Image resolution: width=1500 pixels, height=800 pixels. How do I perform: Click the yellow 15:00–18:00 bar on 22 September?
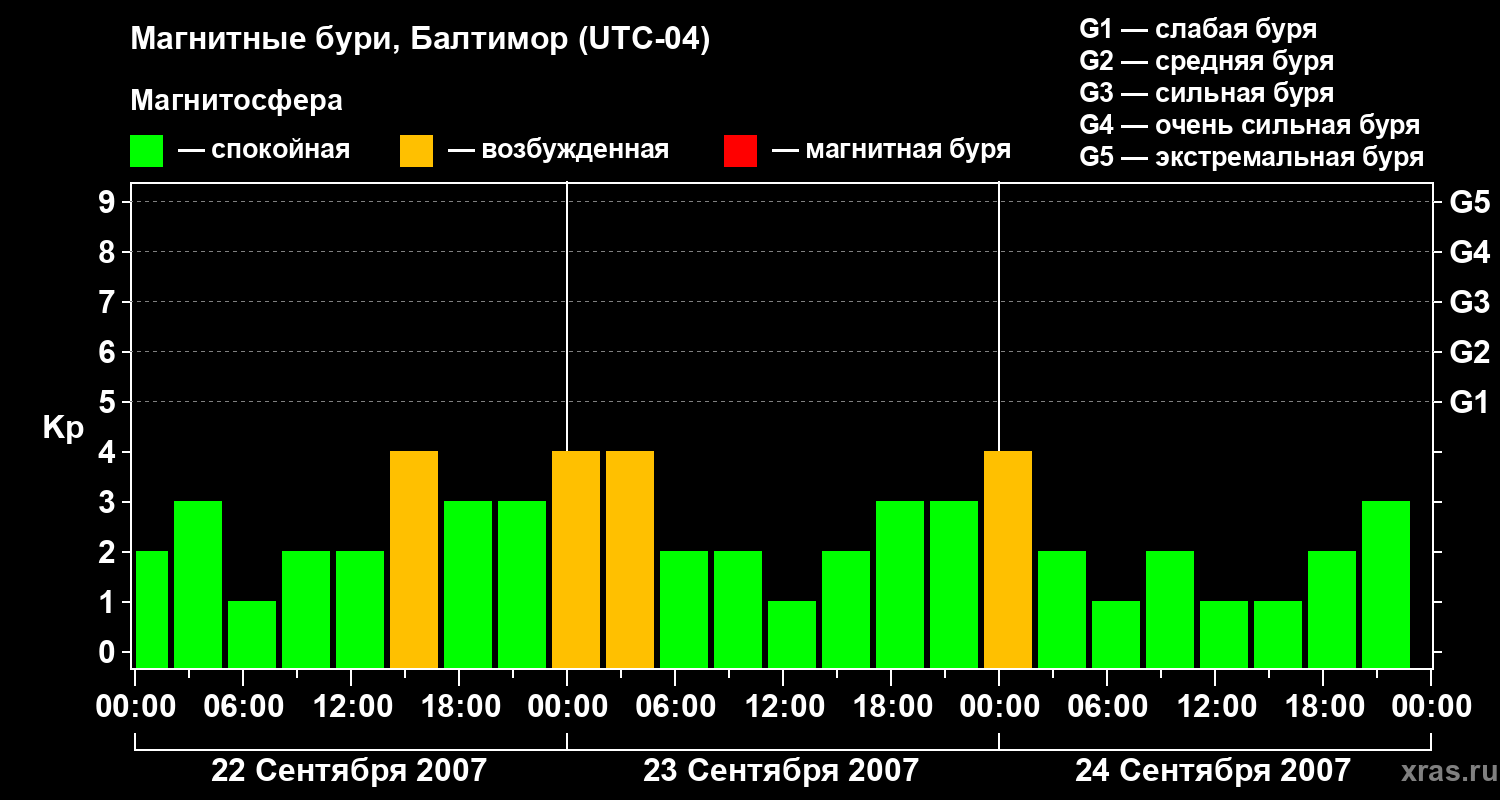pyautogui.click(x=414, y=559)
